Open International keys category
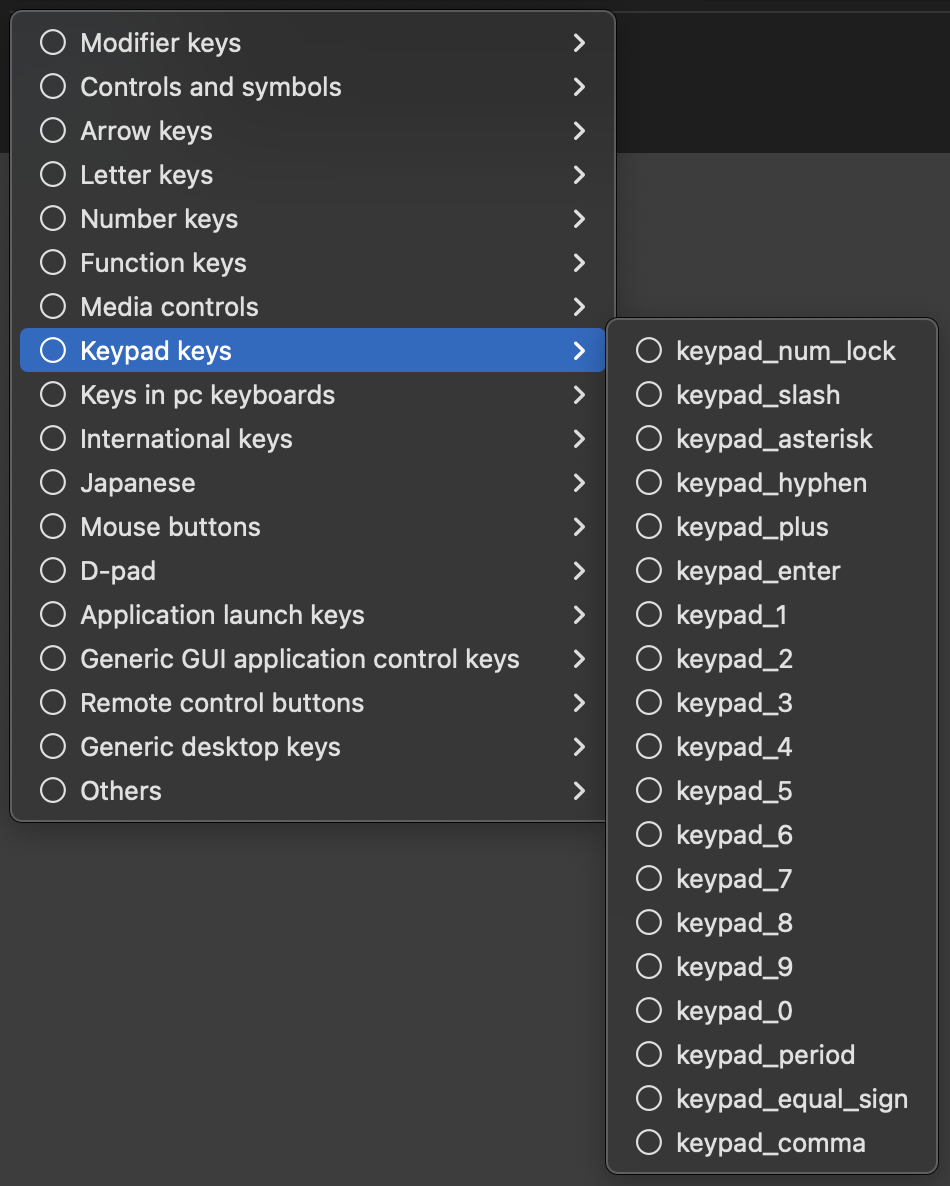This screenshot has width=950, height=1186. click(x=312, y=439)
